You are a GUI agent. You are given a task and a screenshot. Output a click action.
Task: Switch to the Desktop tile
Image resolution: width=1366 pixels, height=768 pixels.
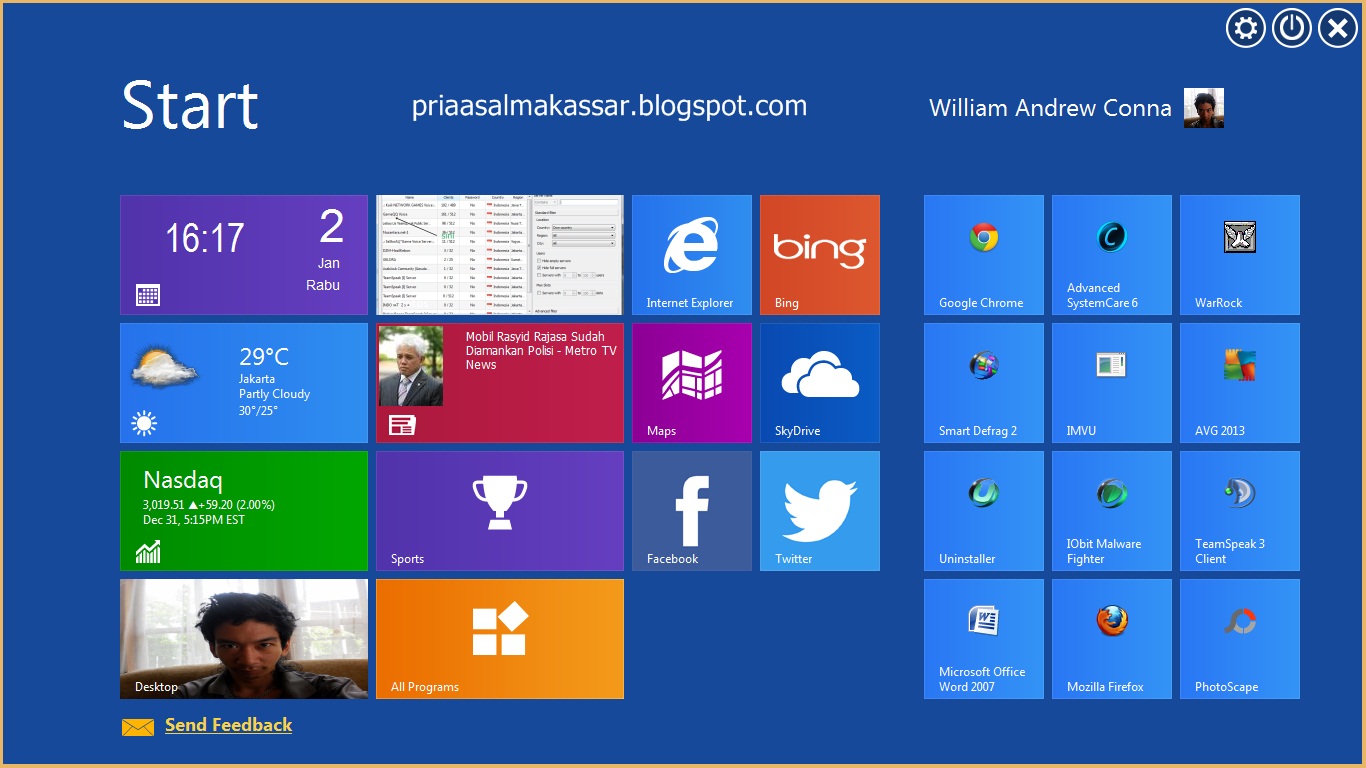[x=243, y=638]
